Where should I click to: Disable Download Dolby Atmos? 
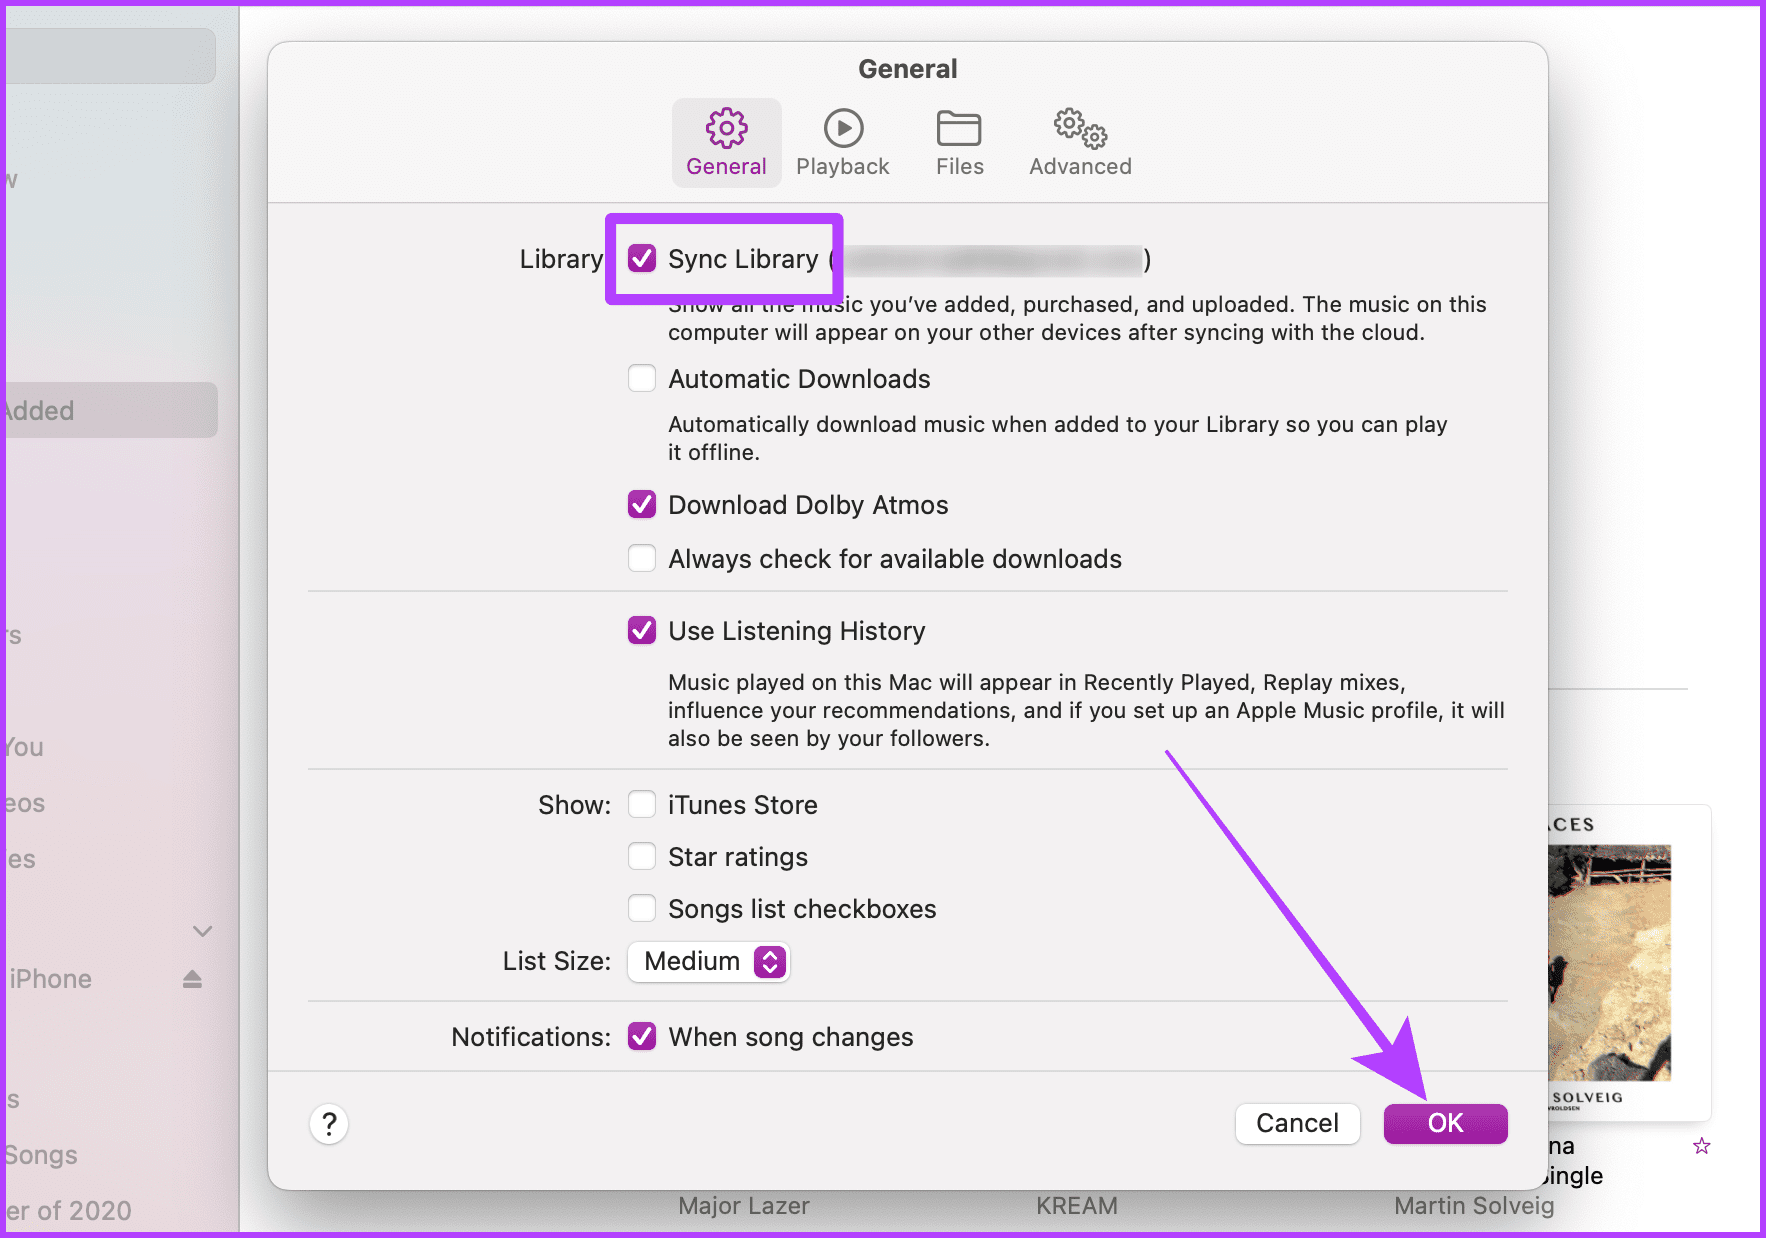[x=642, y=505]
